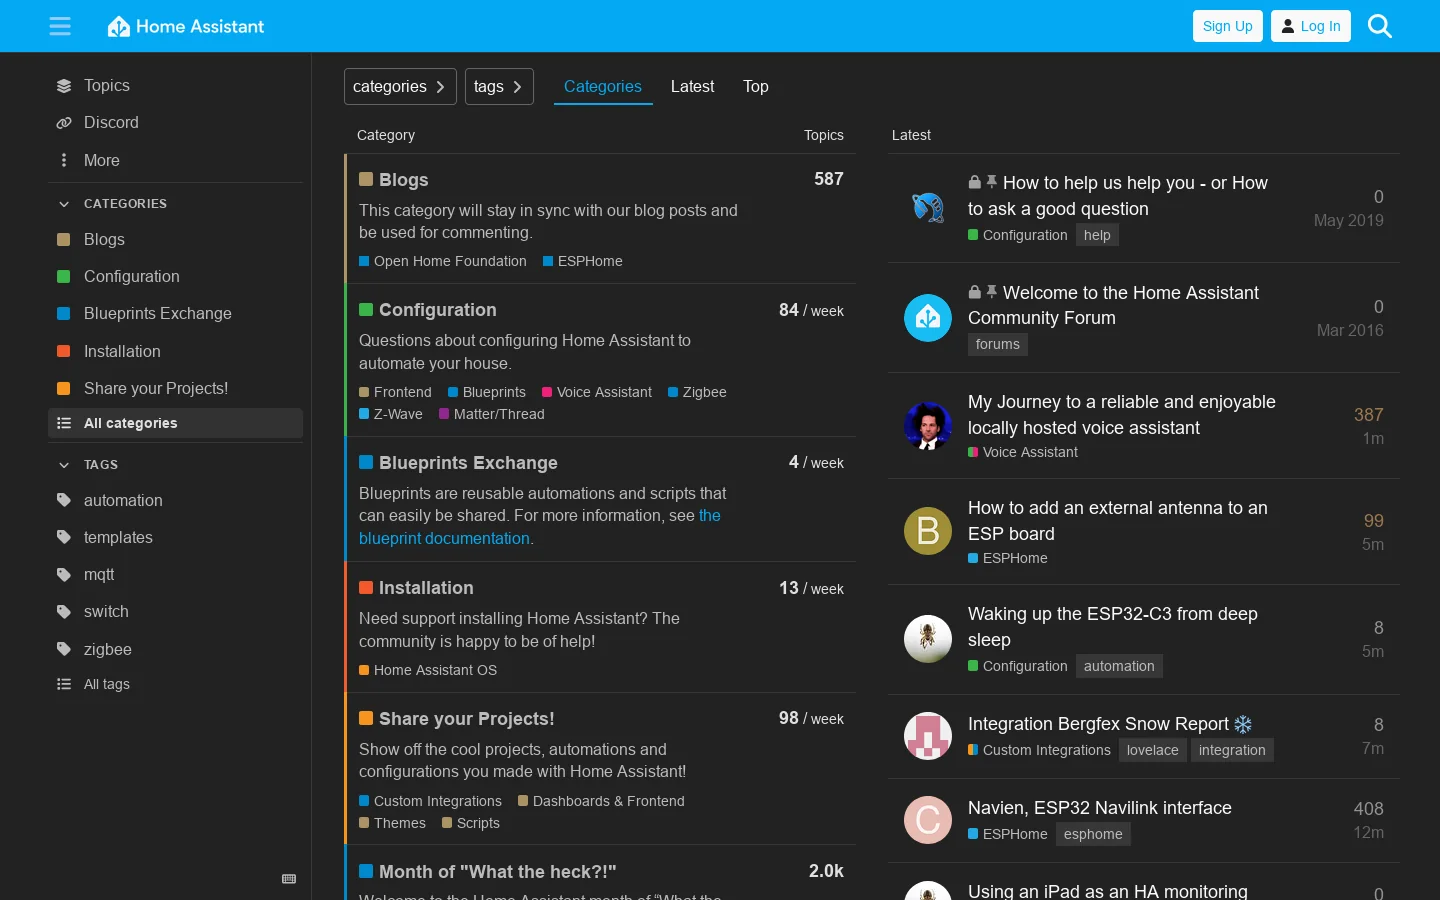Open the 'C' avatar on Navien topic
This screenshot has width=1440, height=900.
click(x=928, y=820)
